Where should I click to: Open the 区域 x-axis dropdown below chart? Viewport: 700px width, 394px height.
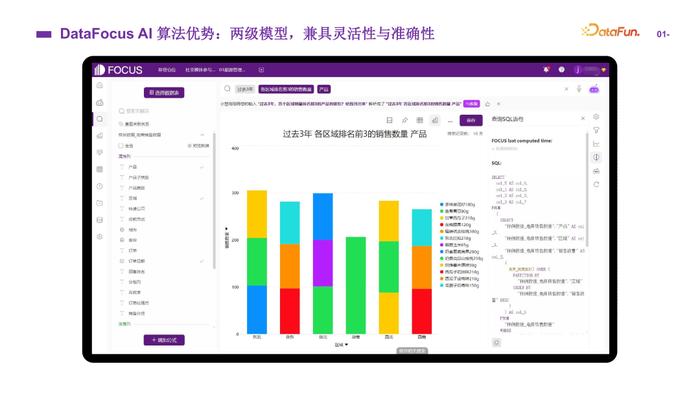[341, 344]
